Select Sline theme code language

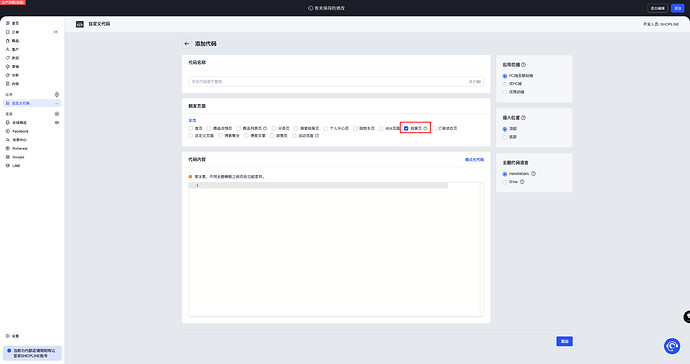click(x=505, y=182)
